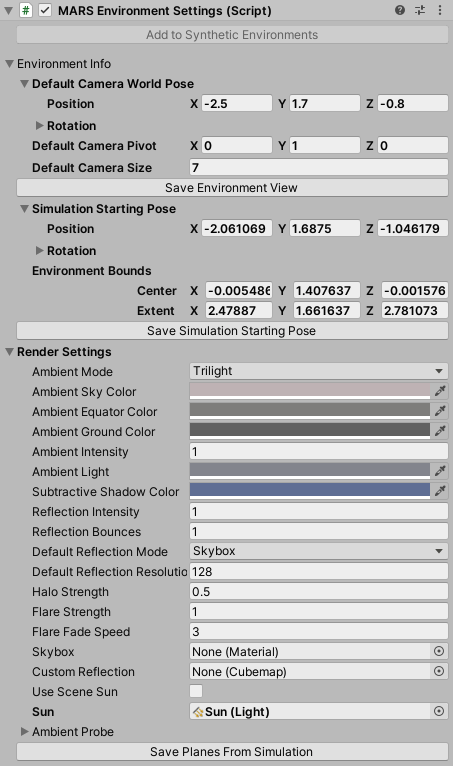Click Save Planes From Simulation button
The height and width of the screenshot is (766, 453).
[x=232, y=751]
